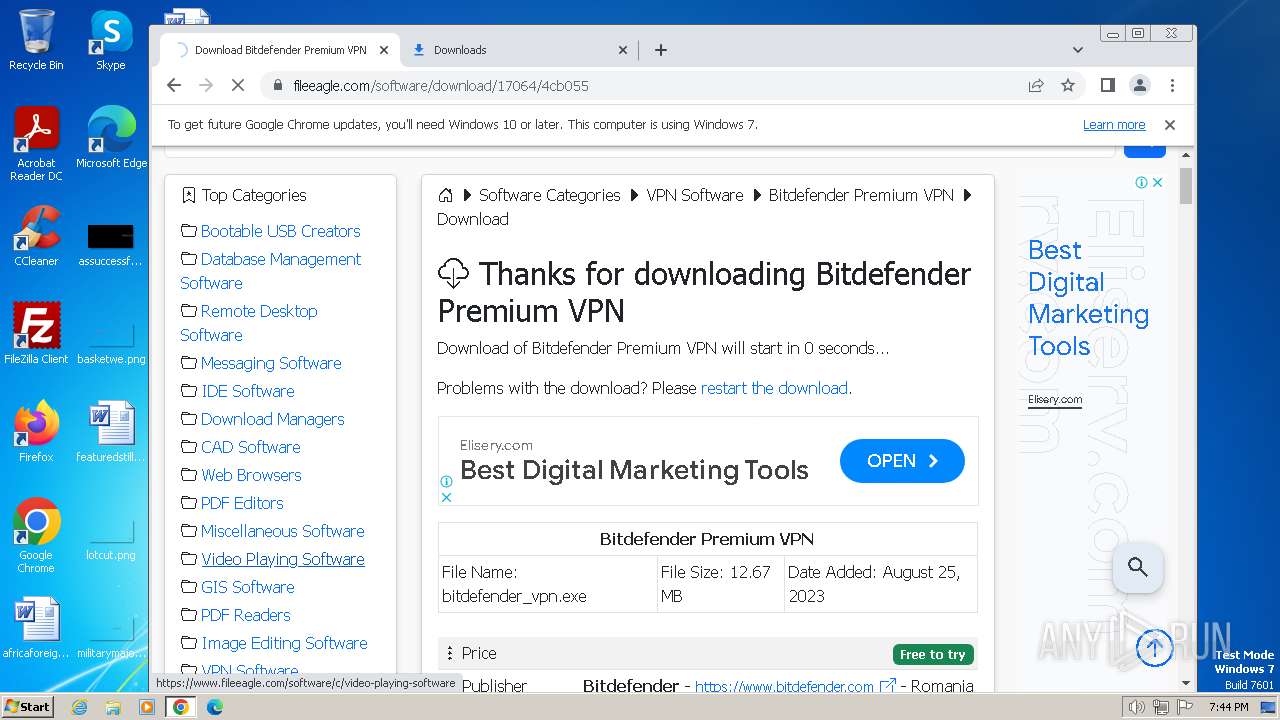Open the featuredstill Word document icon
The width and height of the screenshot is (1280, 720).
coord(111,432)
